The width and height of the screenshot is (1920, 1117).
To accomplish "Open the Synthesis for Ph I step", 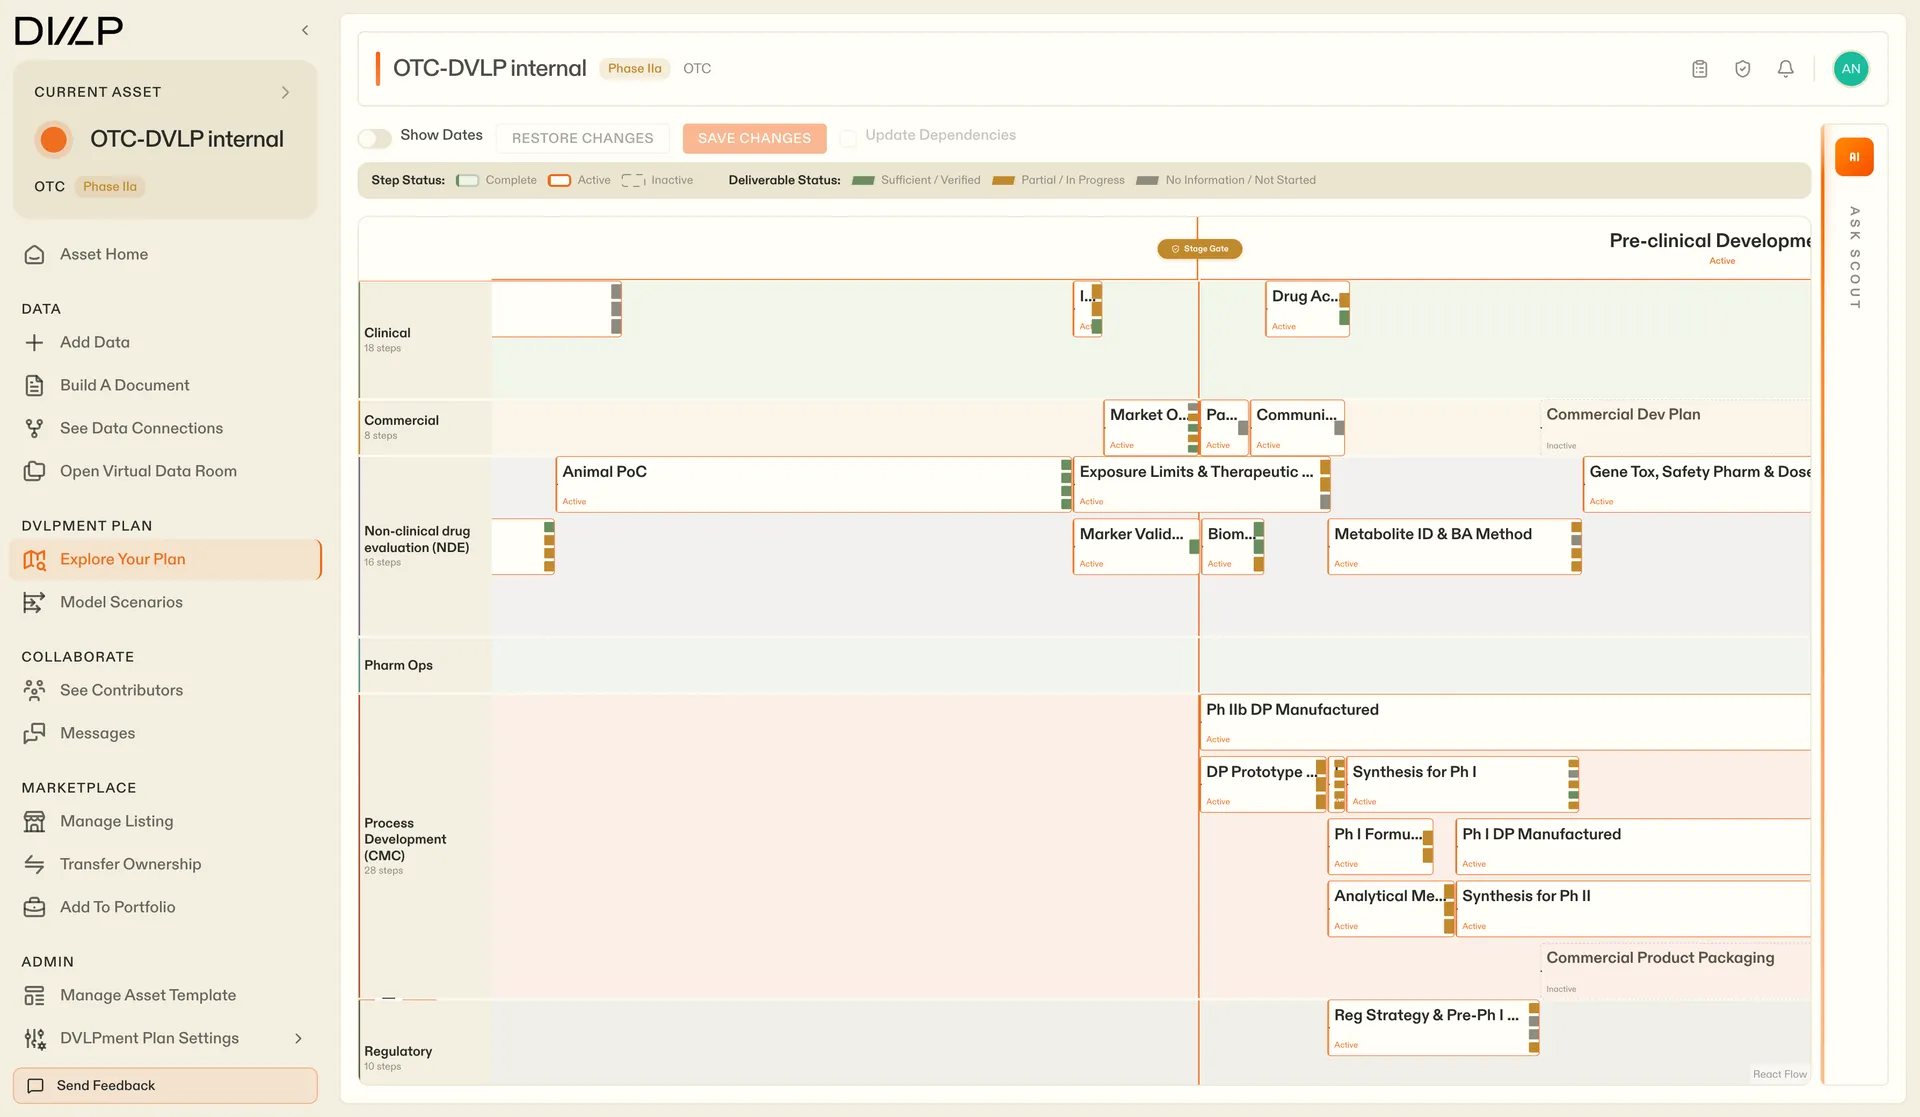I will pos(1462,785).
